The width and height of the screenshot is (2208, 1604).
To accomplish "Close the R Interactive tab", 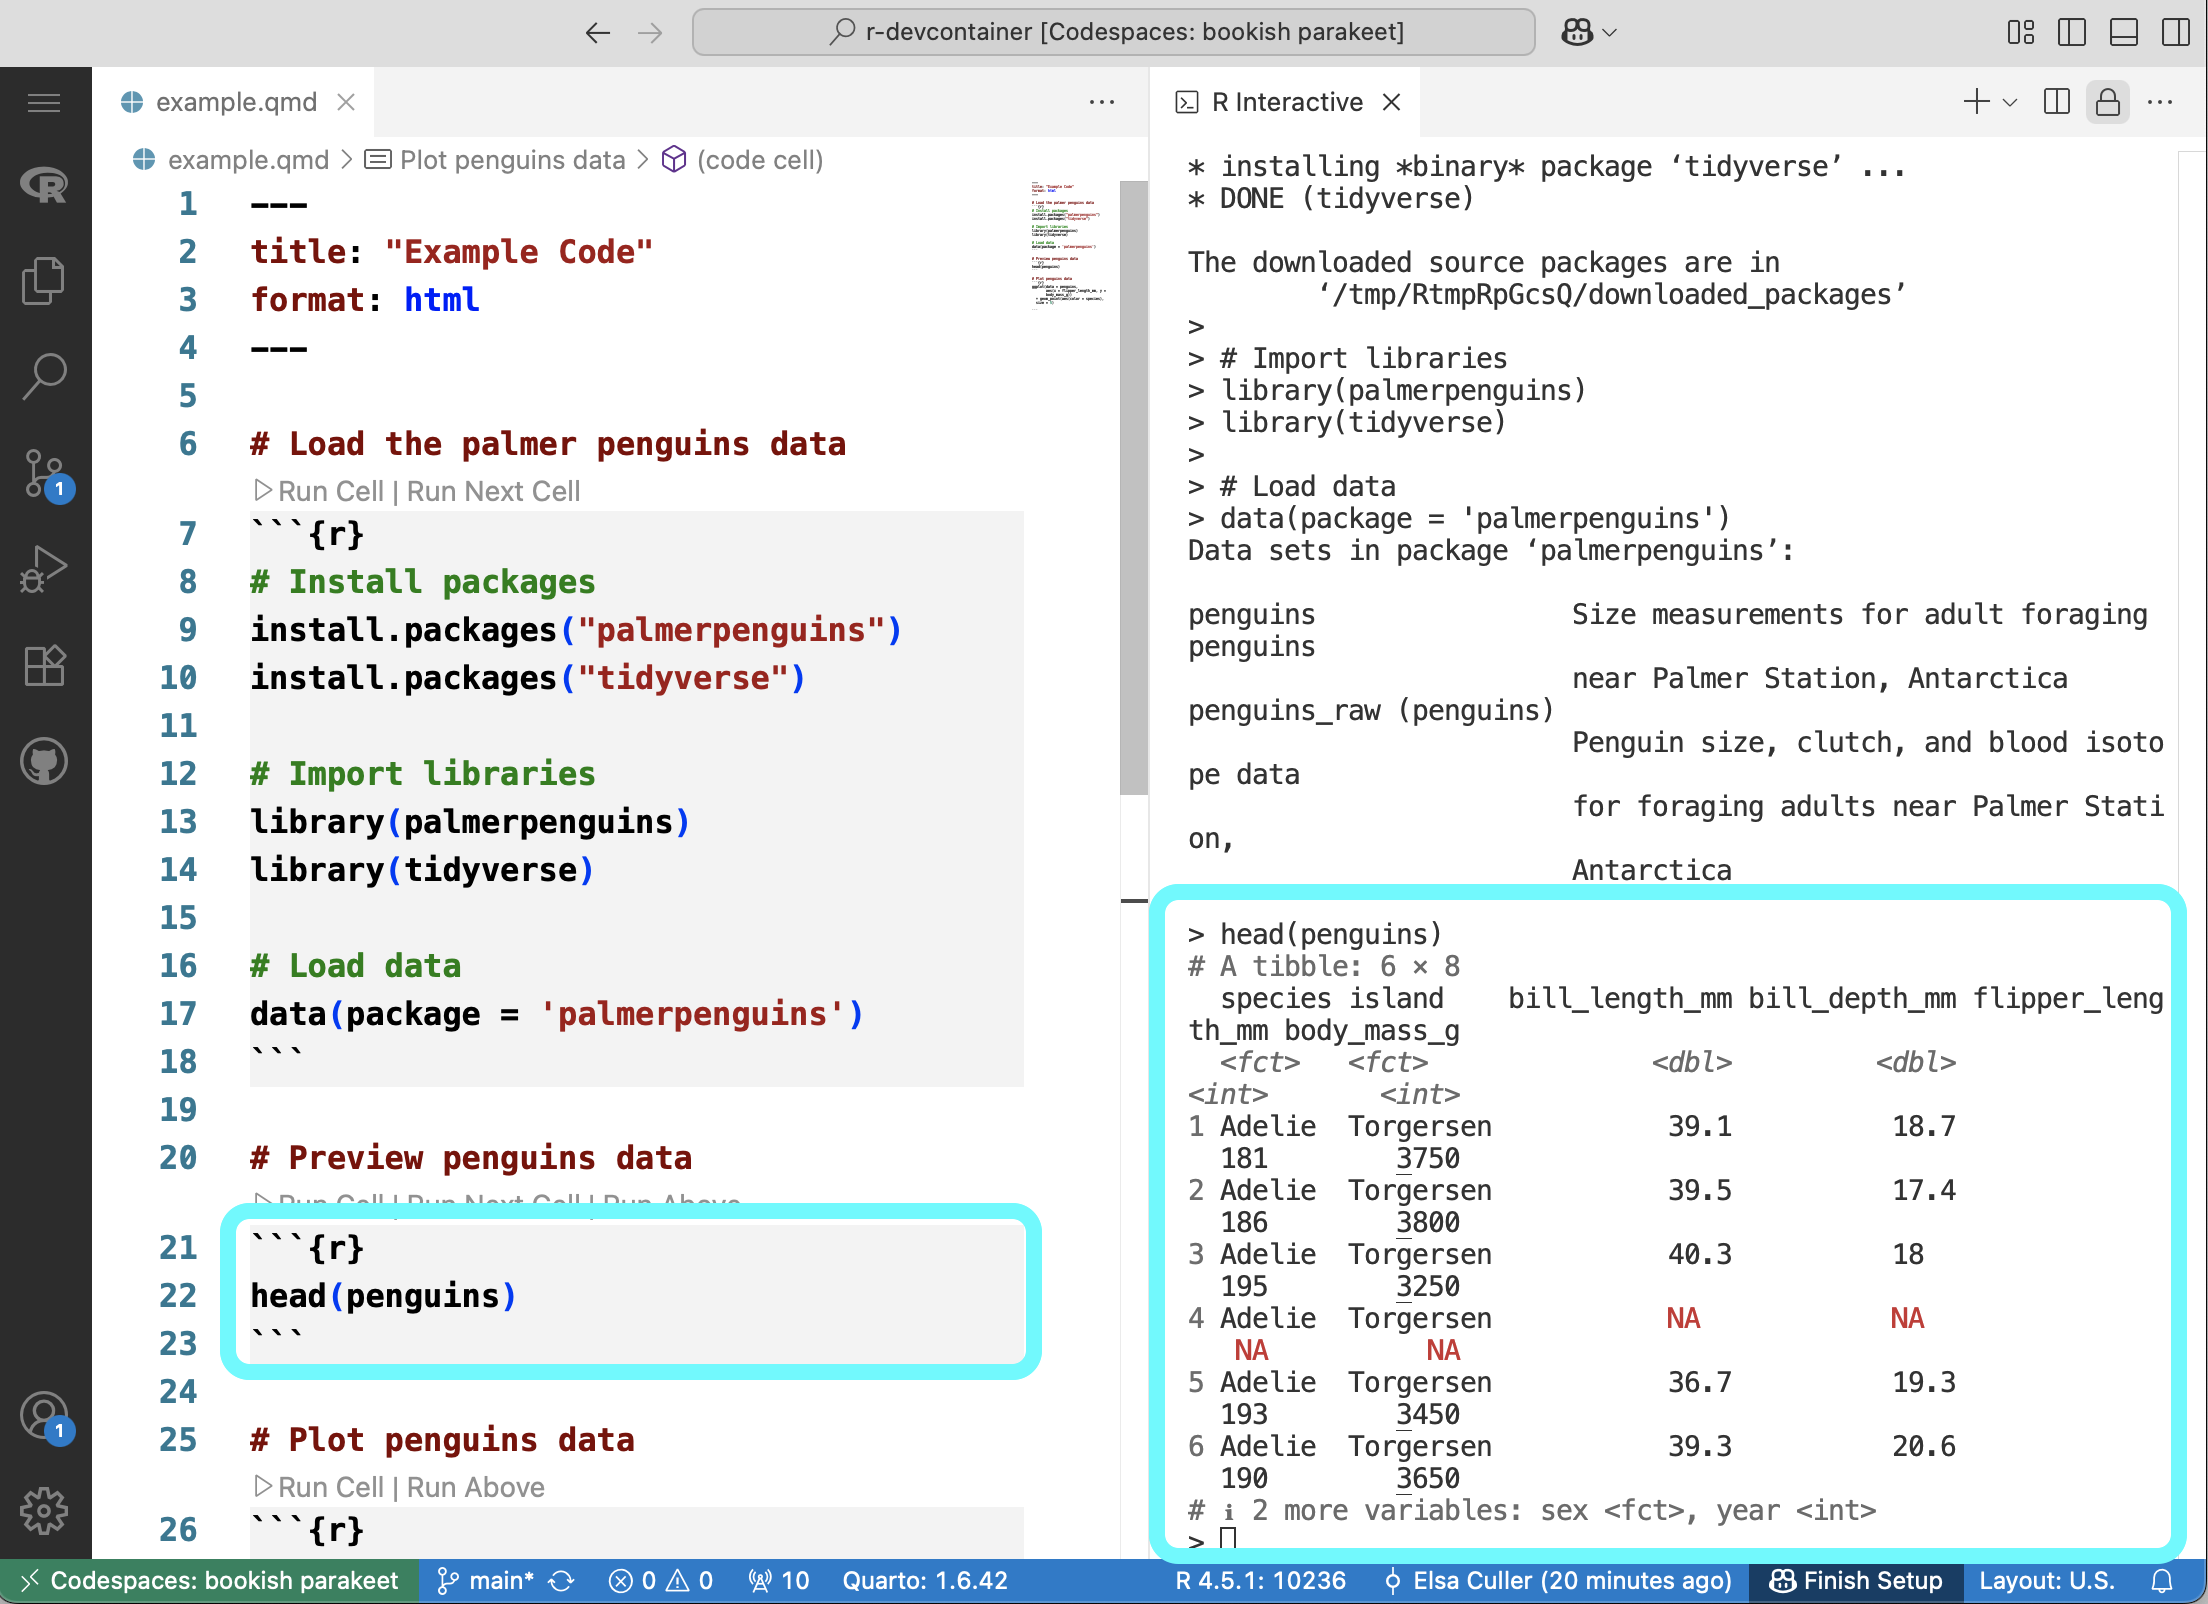I will pyautogui.click(x=1391, y=102).
